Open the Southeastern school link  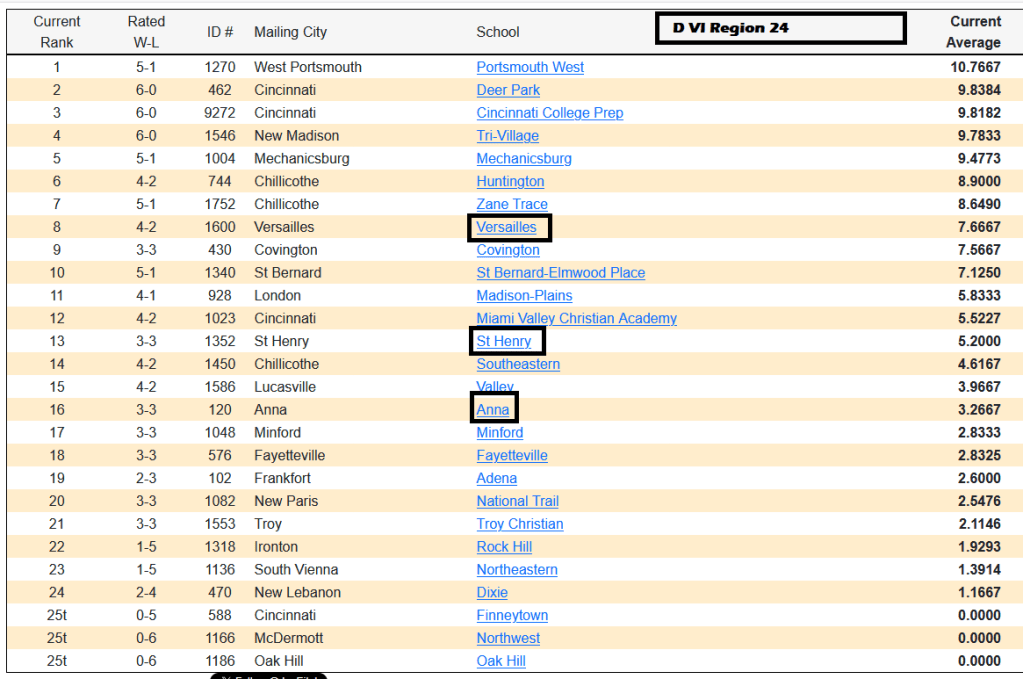[x=518, y=364]
